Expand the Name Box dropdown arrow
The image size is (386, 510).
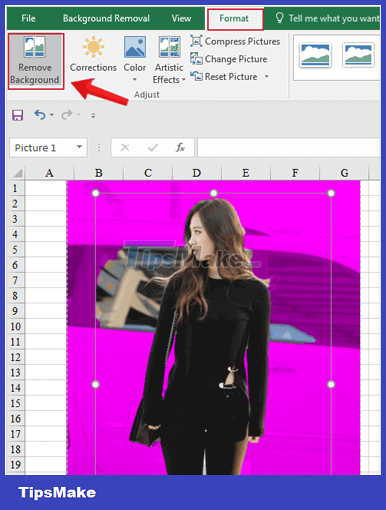[x=79, y=147]
